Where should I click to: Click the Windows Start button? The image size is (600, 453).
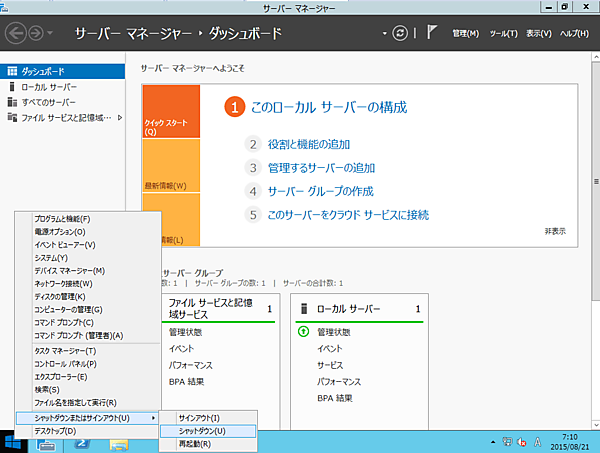(15, 443)
